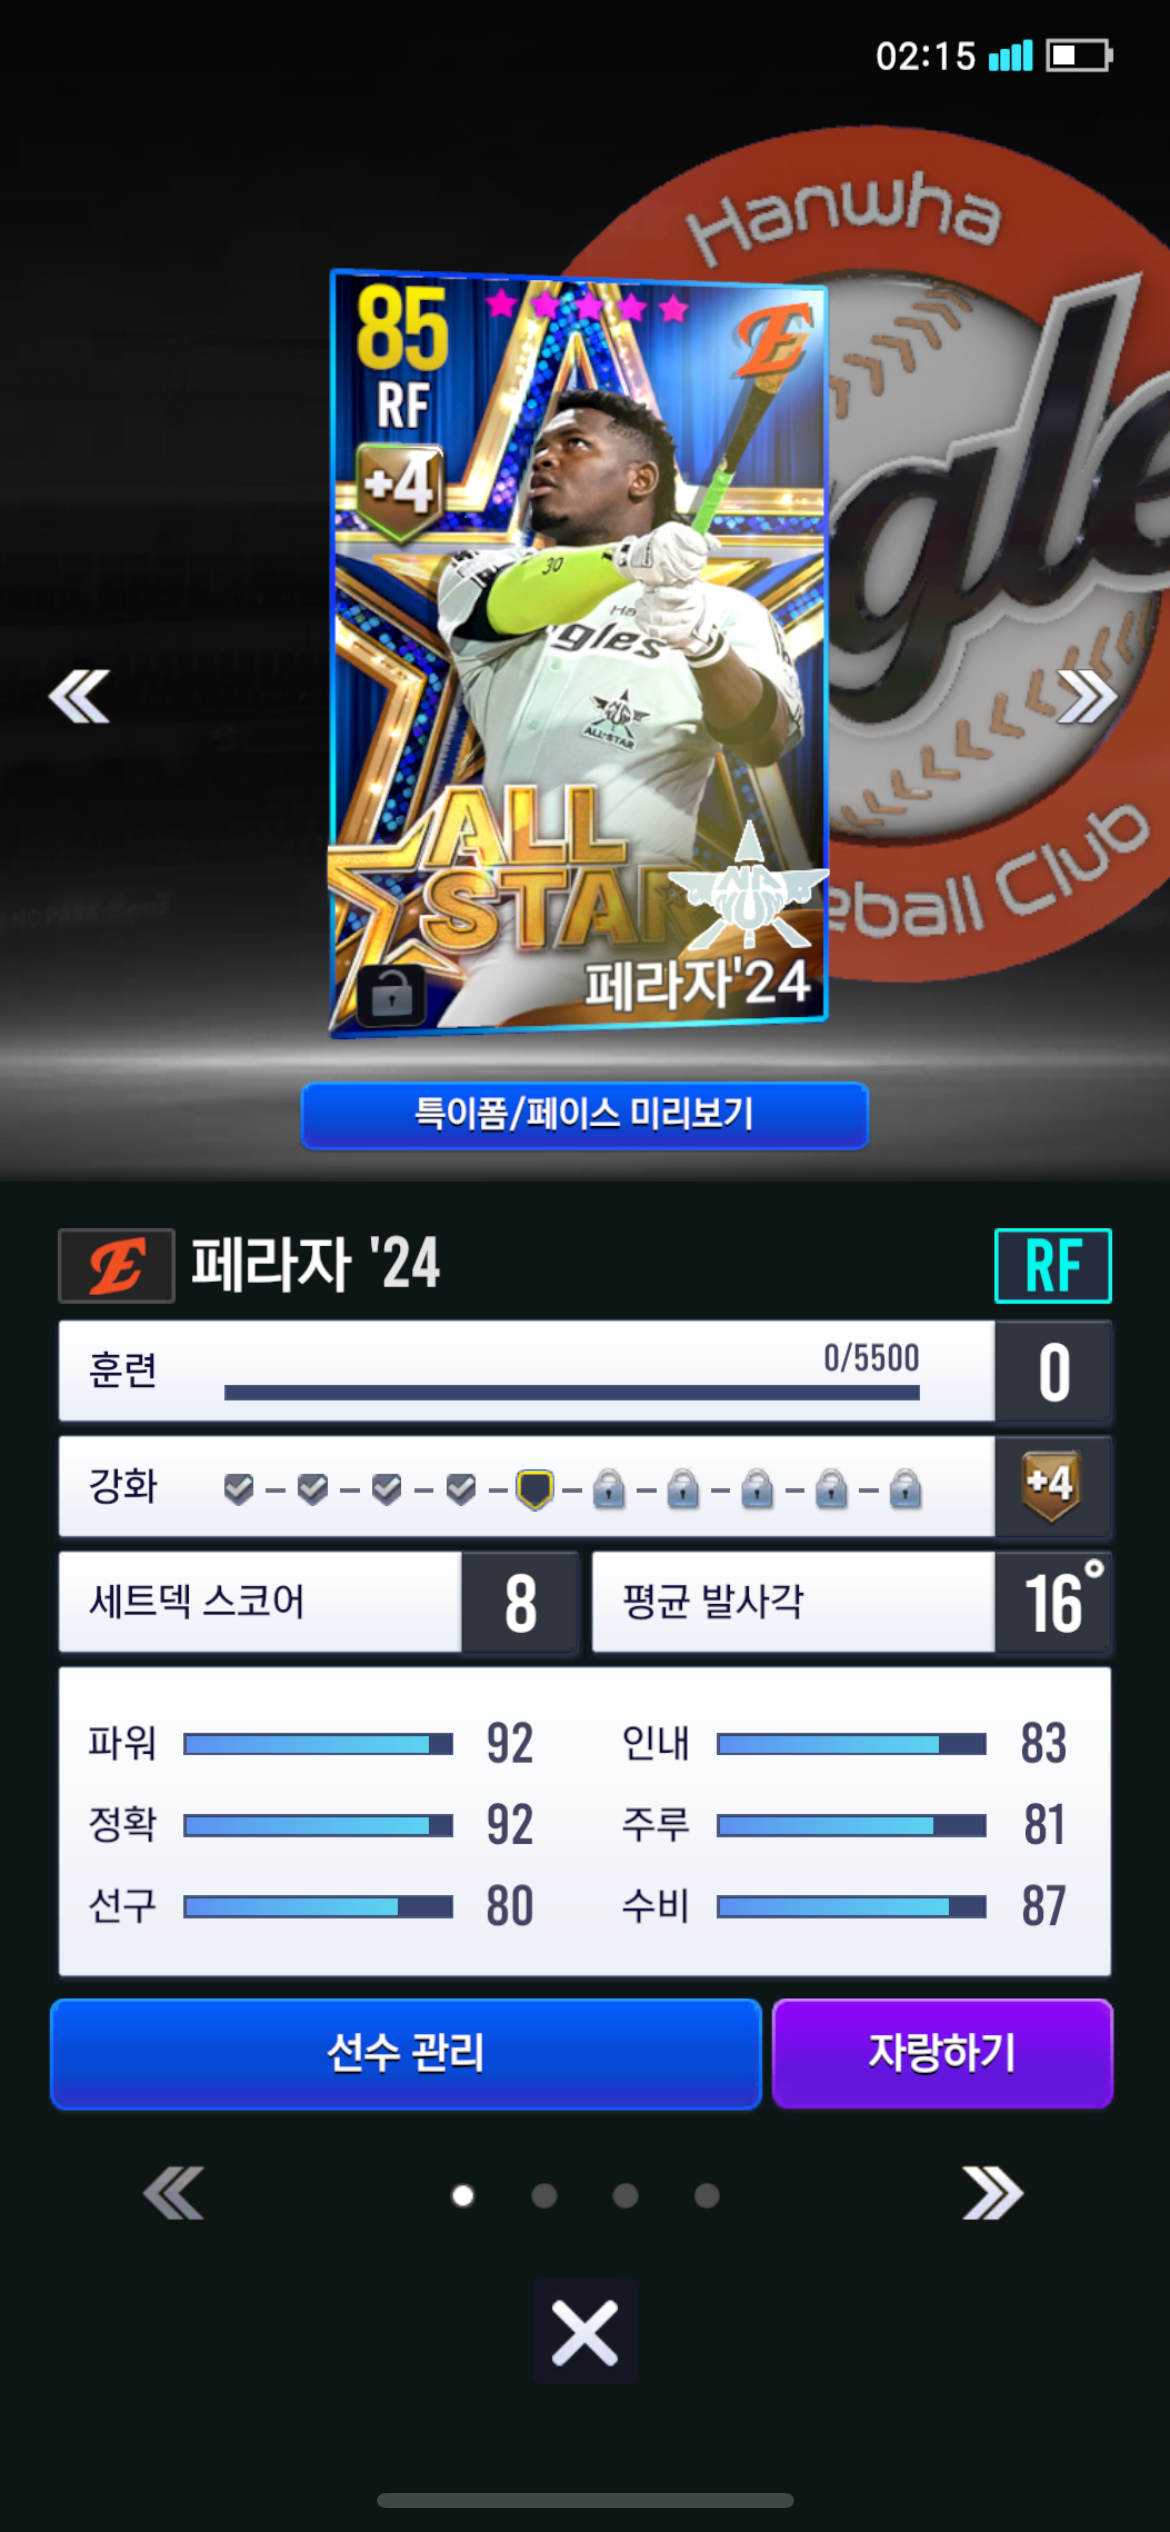The width and height of the screenshot is (1170, 2532).
Task: Tap the 자랑하기 share button
Action: pos(942,2053)
